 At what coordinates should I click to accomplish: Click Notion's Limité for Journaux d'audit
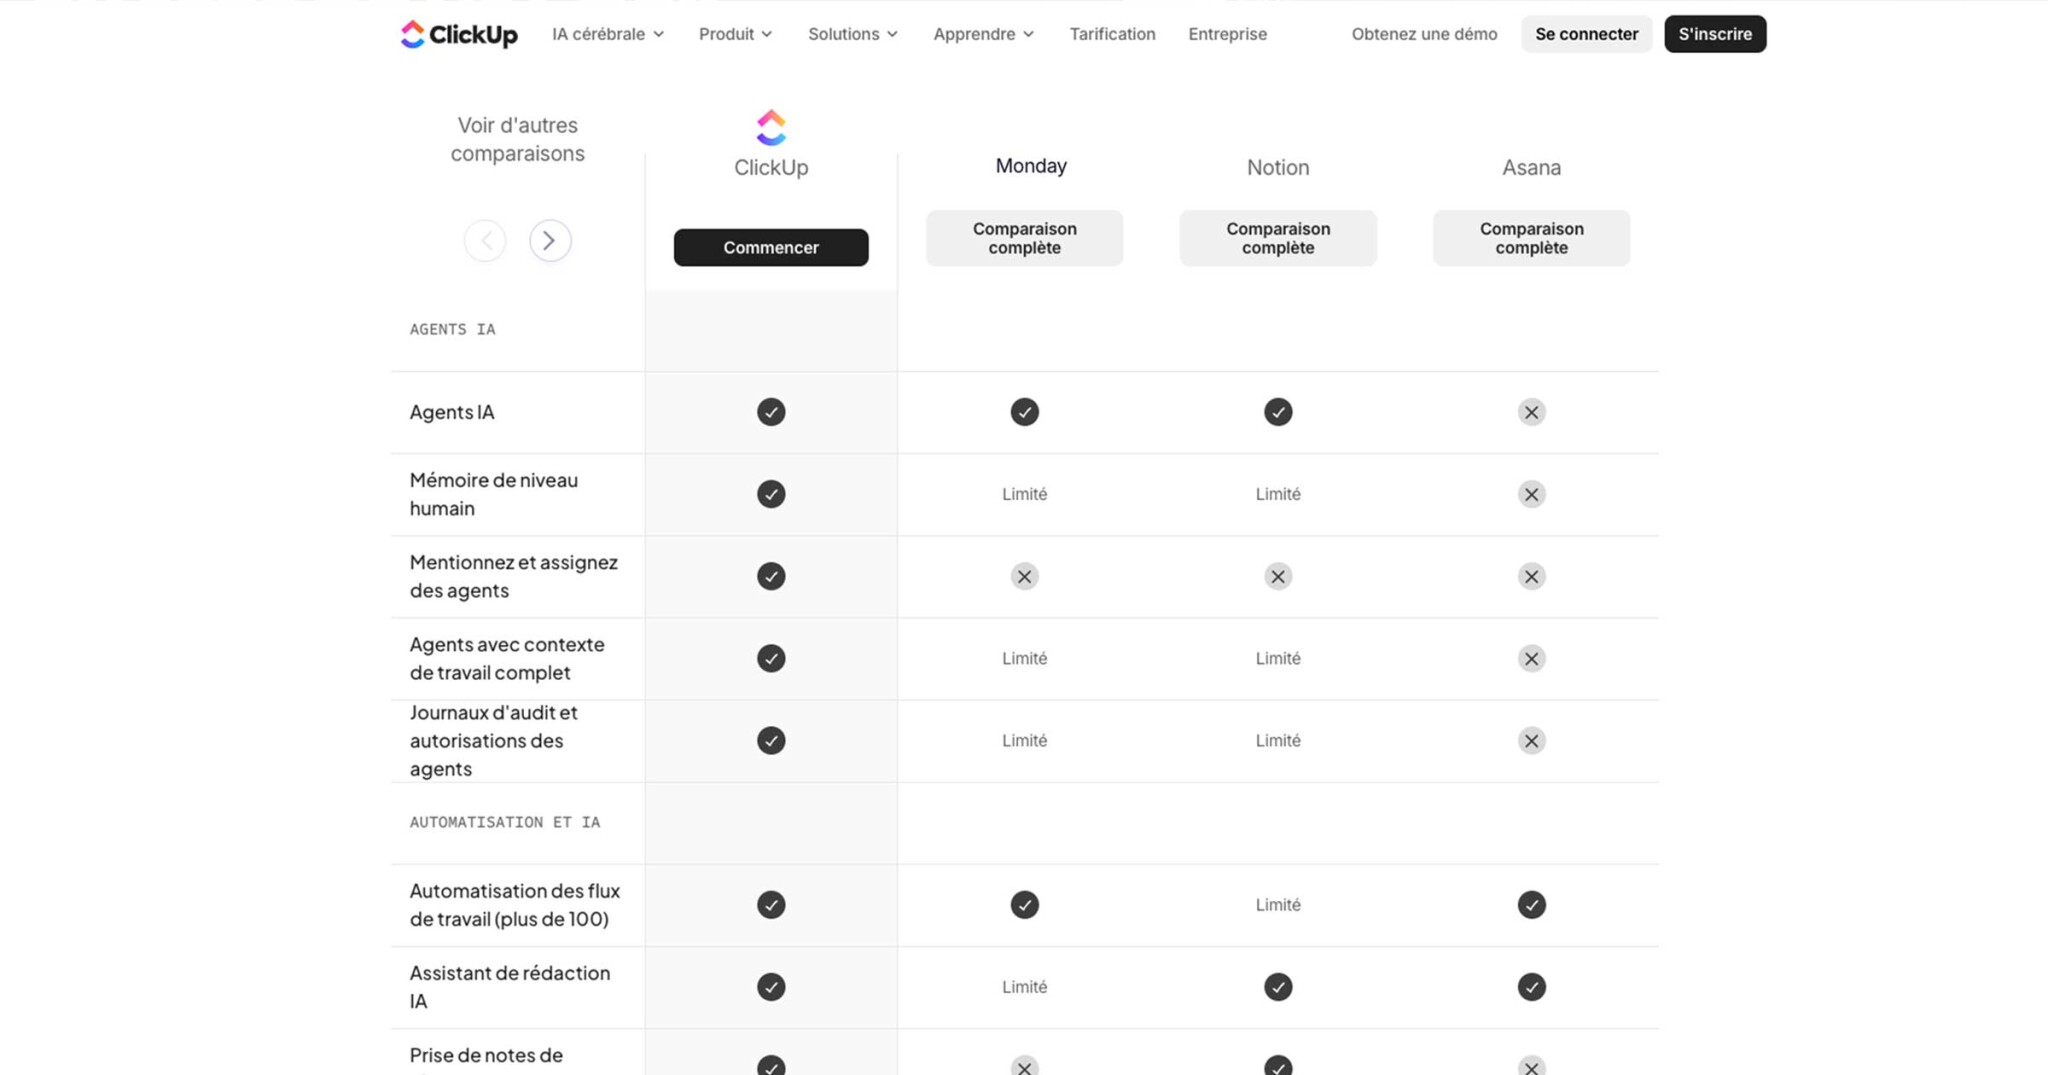point(1278,740)
